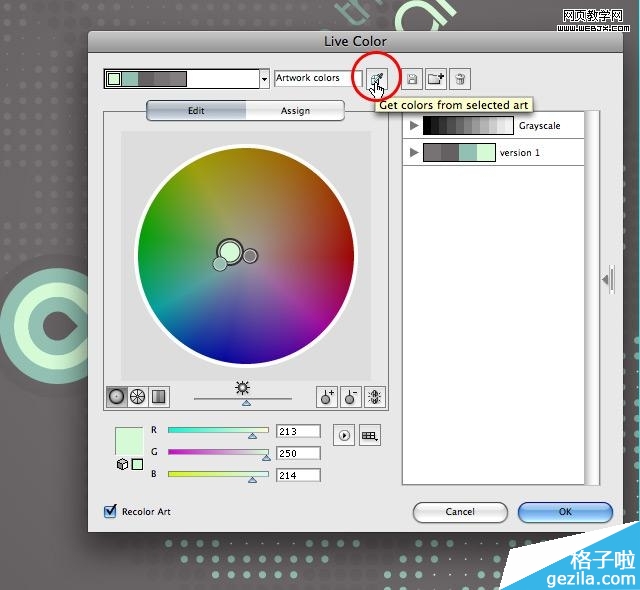Click the B value field showing 214
Image resolution: width=640 pixels, height=590 pixels.
(x=298, y=475)
